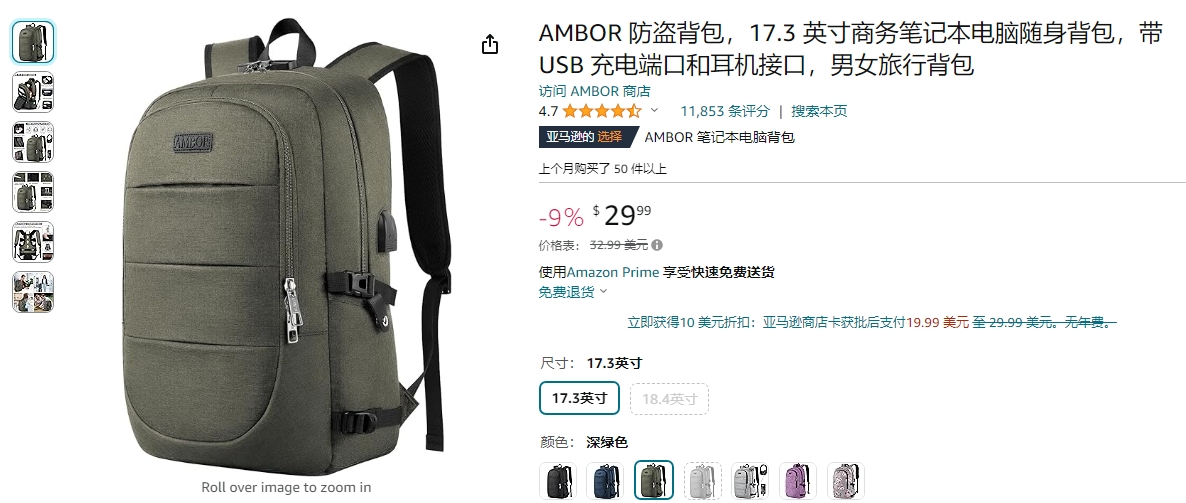Select the 17.3英寸 size option

(579, 399)
